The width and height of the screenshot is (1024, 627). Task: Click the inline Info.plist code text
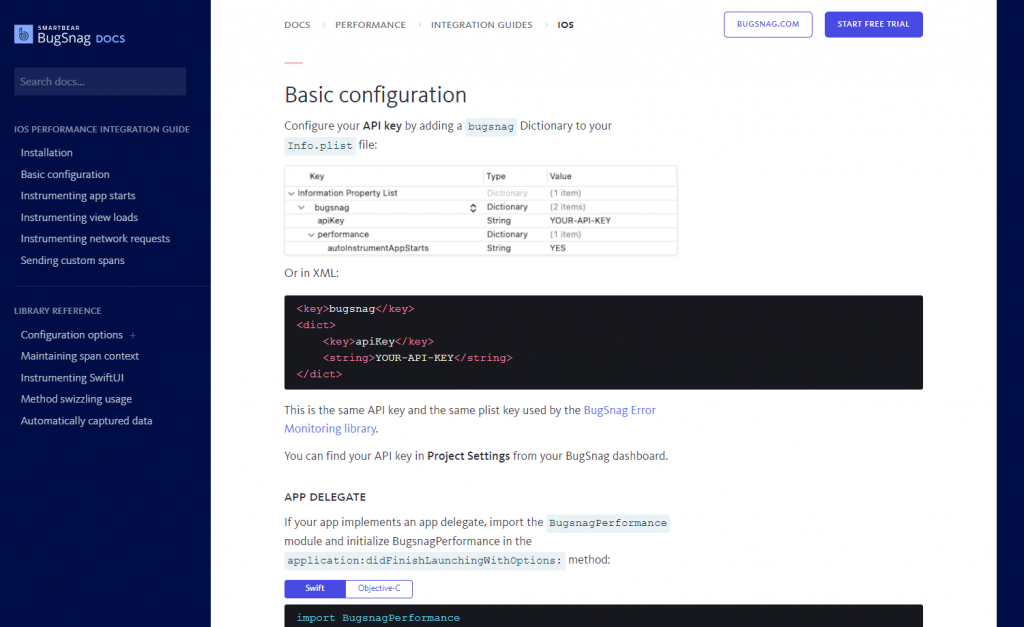[x=320, y=146]
